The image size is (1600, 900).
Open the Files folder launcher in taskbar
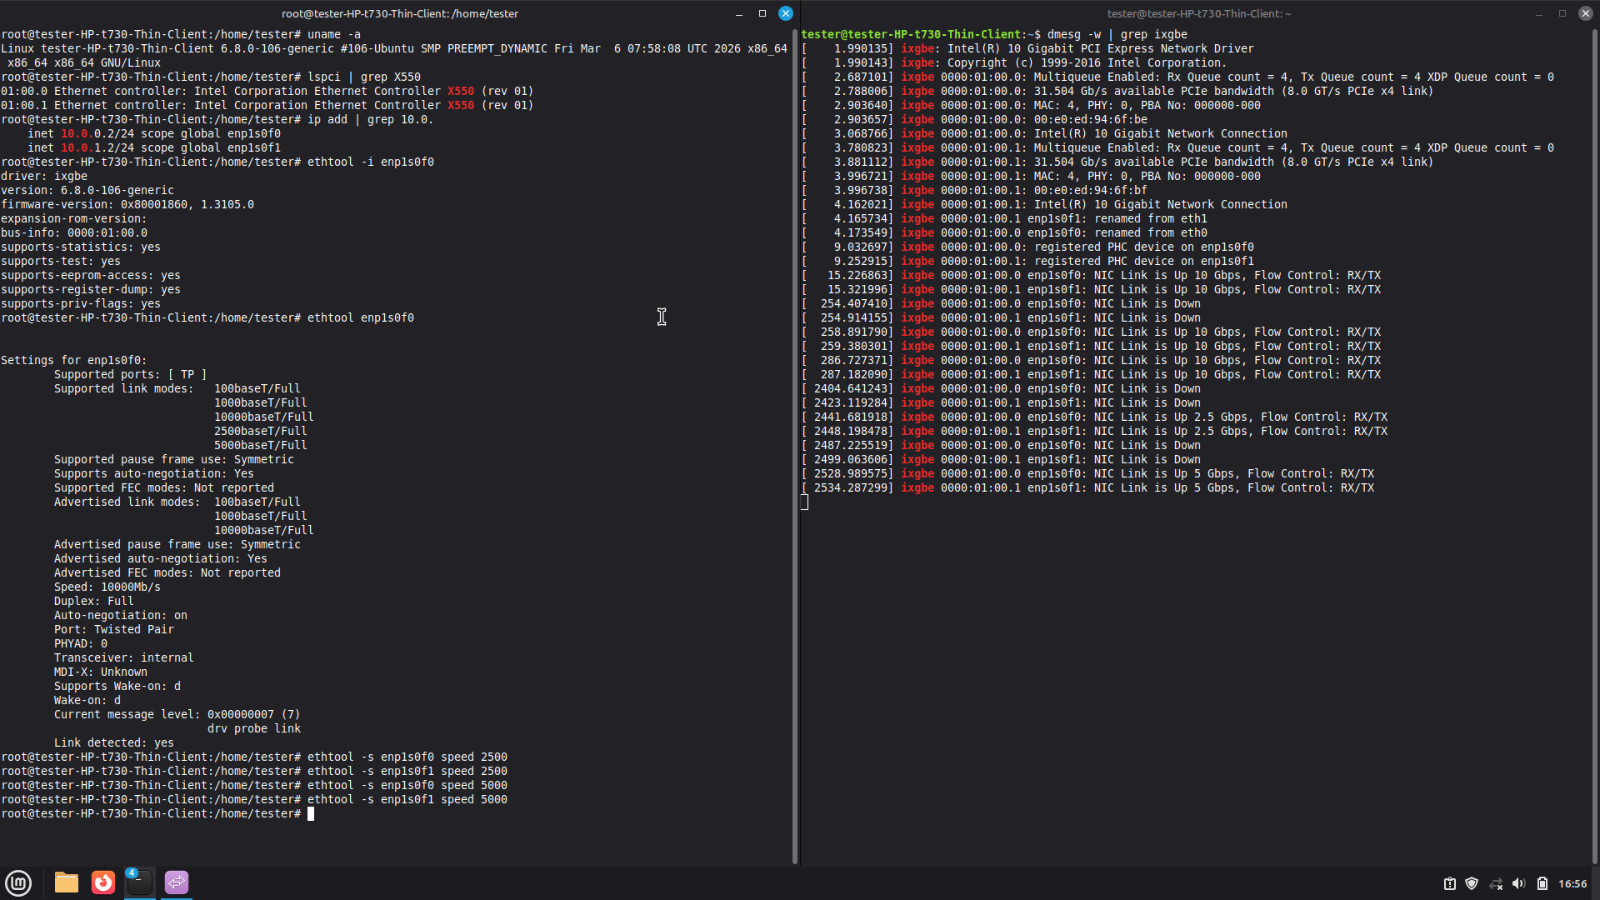(66, 882)
